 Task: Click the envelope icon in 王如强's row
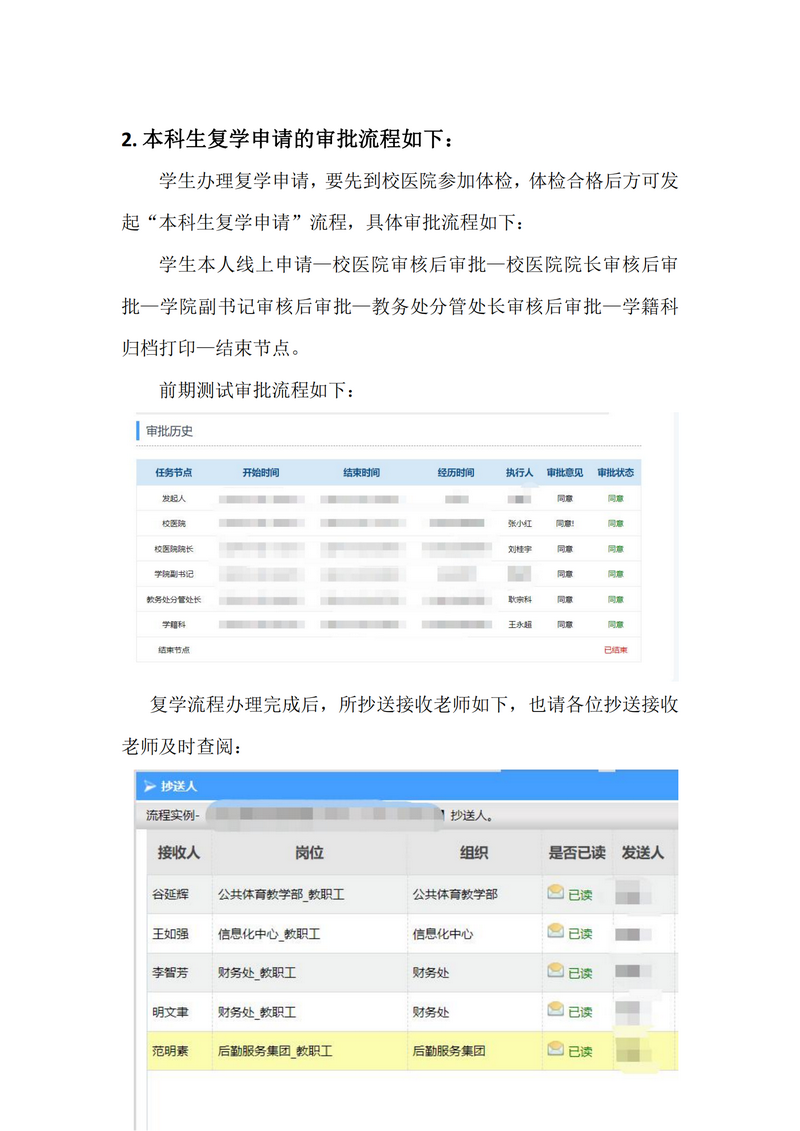coord(555,932)
